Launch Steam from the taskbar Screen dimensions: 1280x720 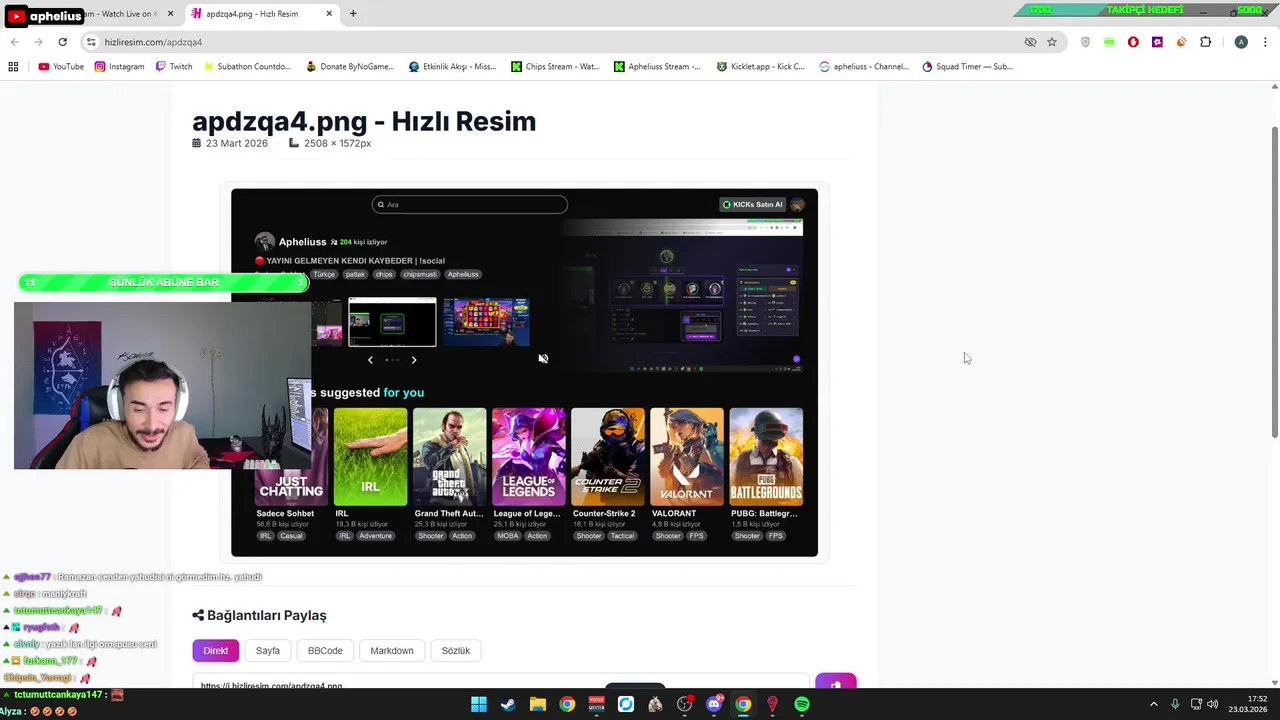tap(508, 704)
